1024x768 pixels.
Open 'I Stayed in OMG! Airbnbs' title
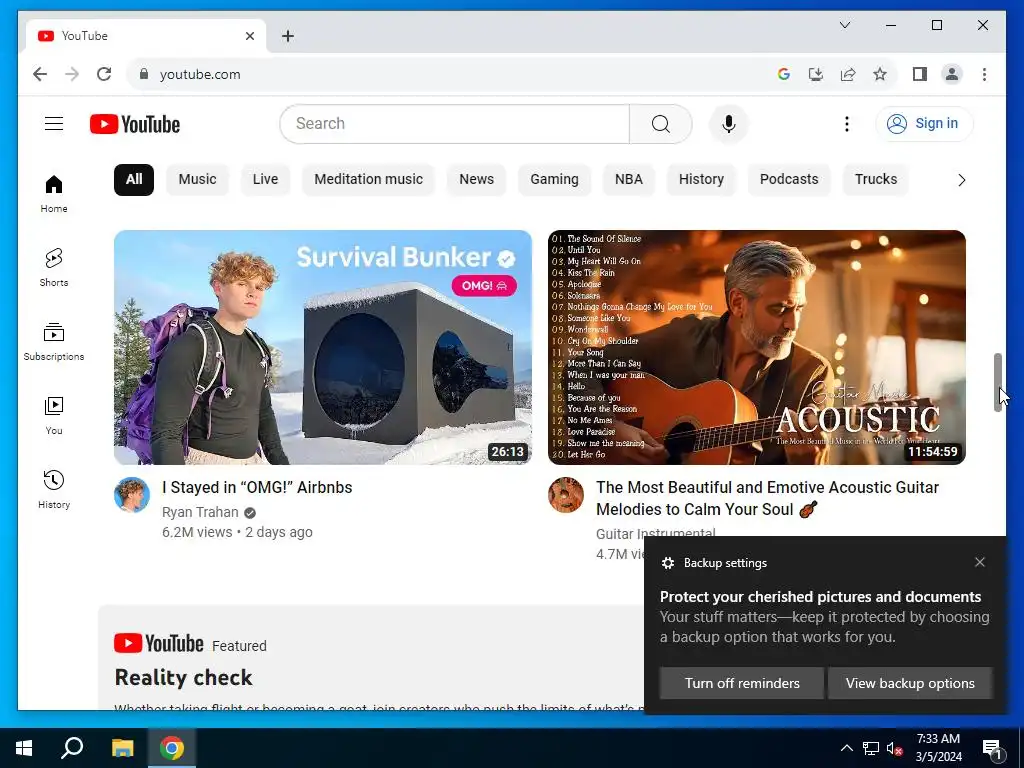pyautogui.click(x=257, y=487)
